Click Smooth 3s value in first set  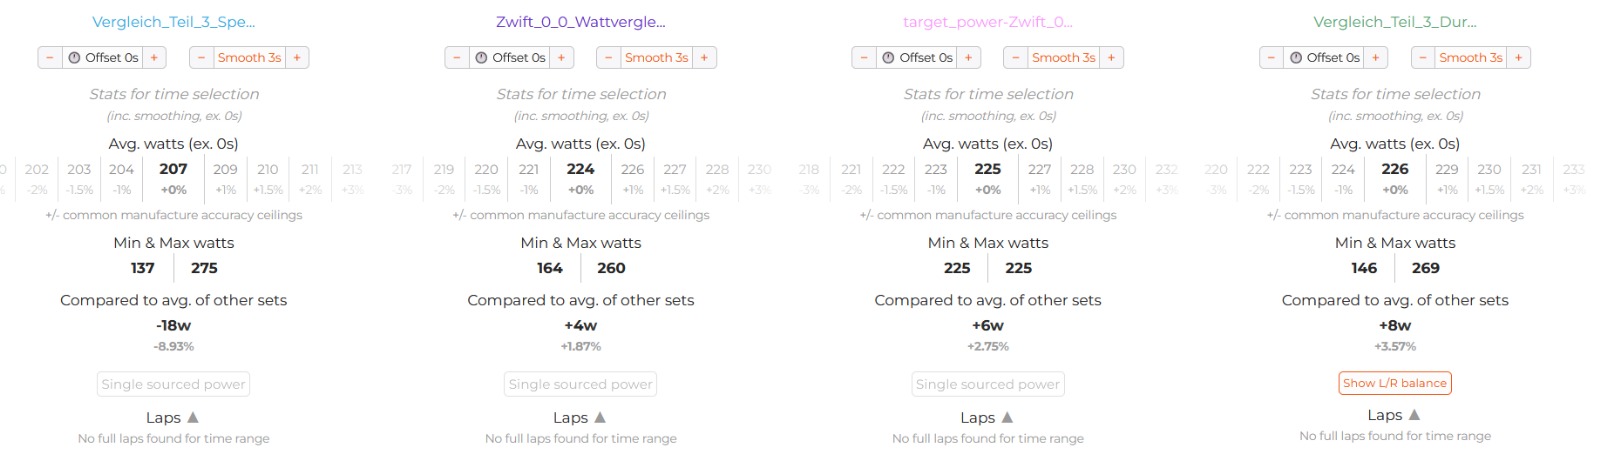pyautogui.click(x=249, y=58)
